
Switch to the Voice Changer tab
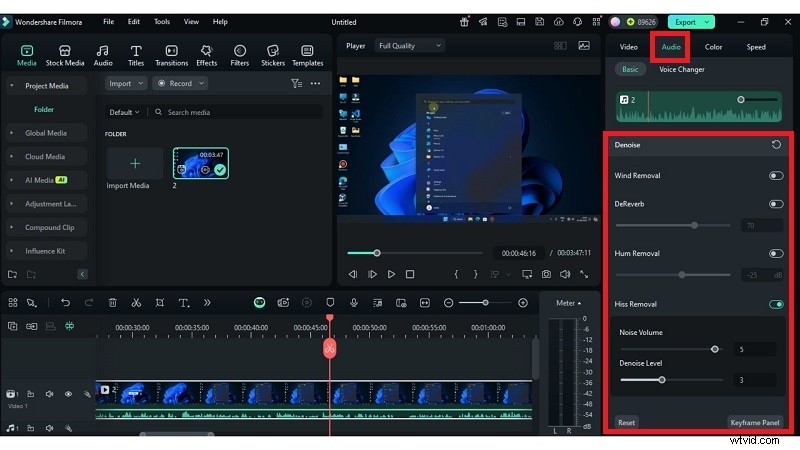pos(681,70)
